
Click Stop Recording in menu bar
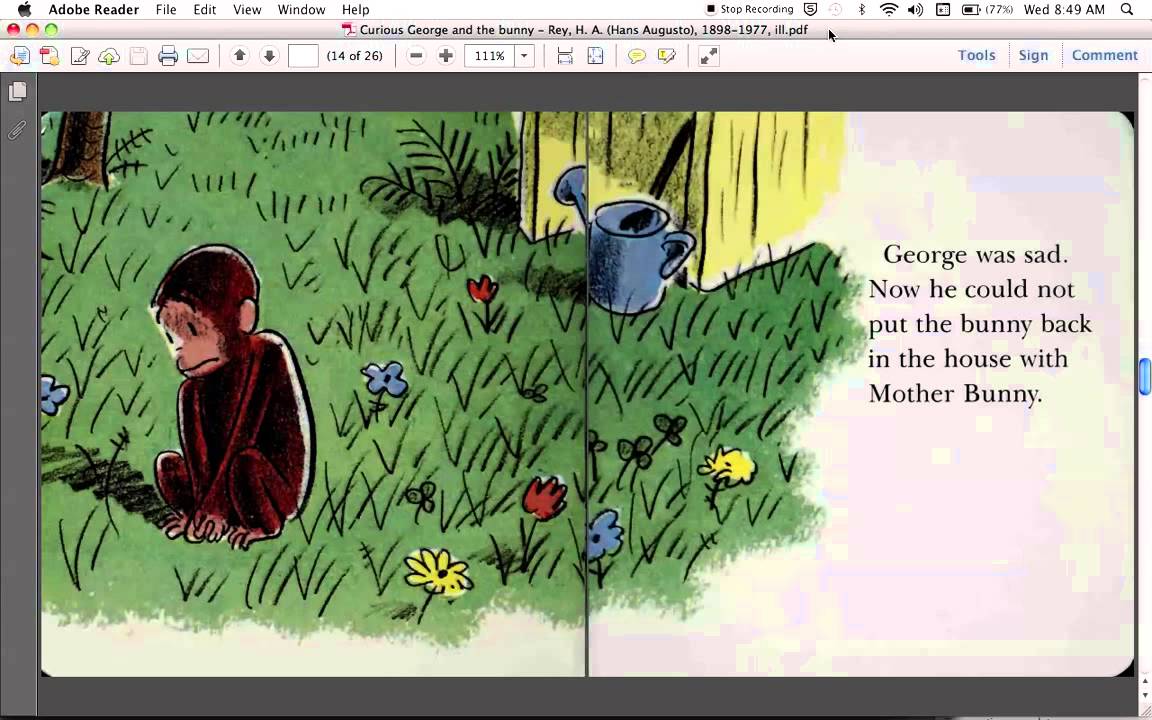(x=749, y=10)
